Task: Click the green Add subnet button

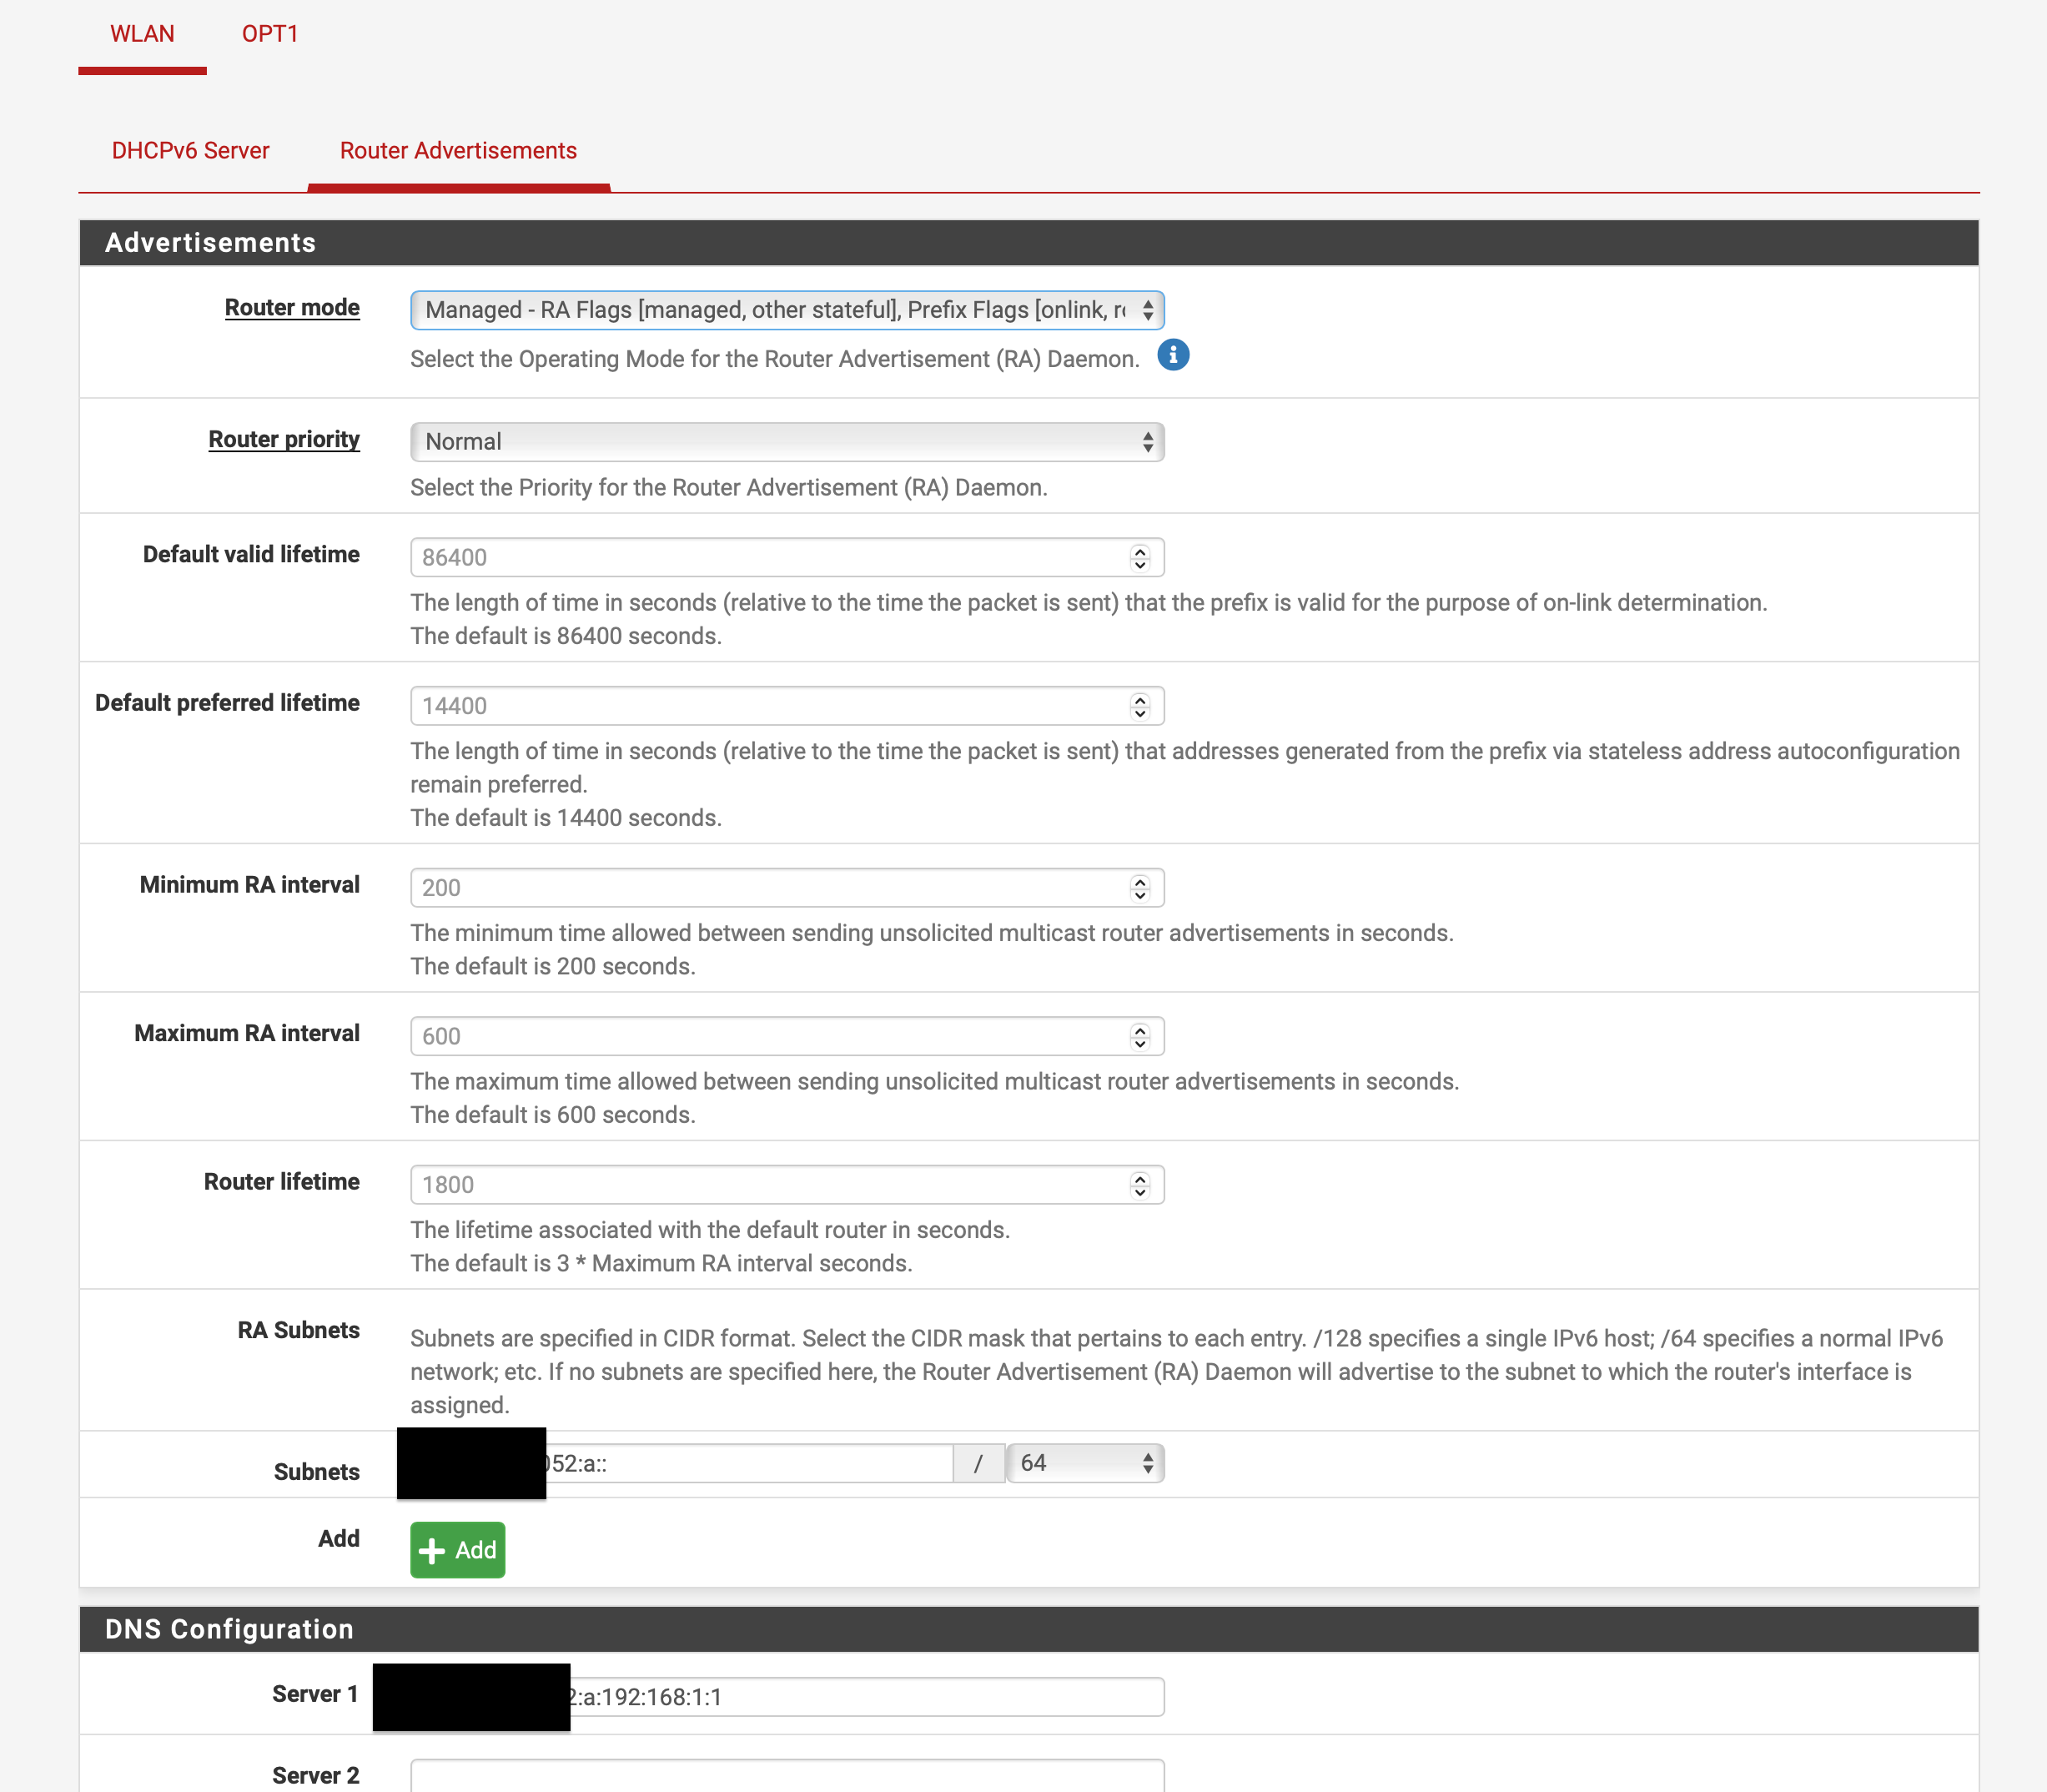Action: point(457,1549)
